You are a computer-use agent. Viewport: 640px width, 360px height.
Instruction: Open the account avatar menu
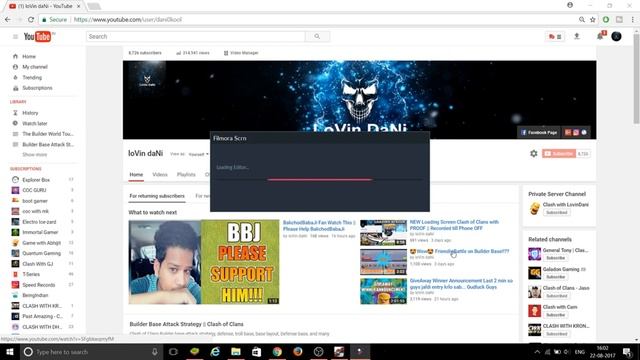point(616,36)
